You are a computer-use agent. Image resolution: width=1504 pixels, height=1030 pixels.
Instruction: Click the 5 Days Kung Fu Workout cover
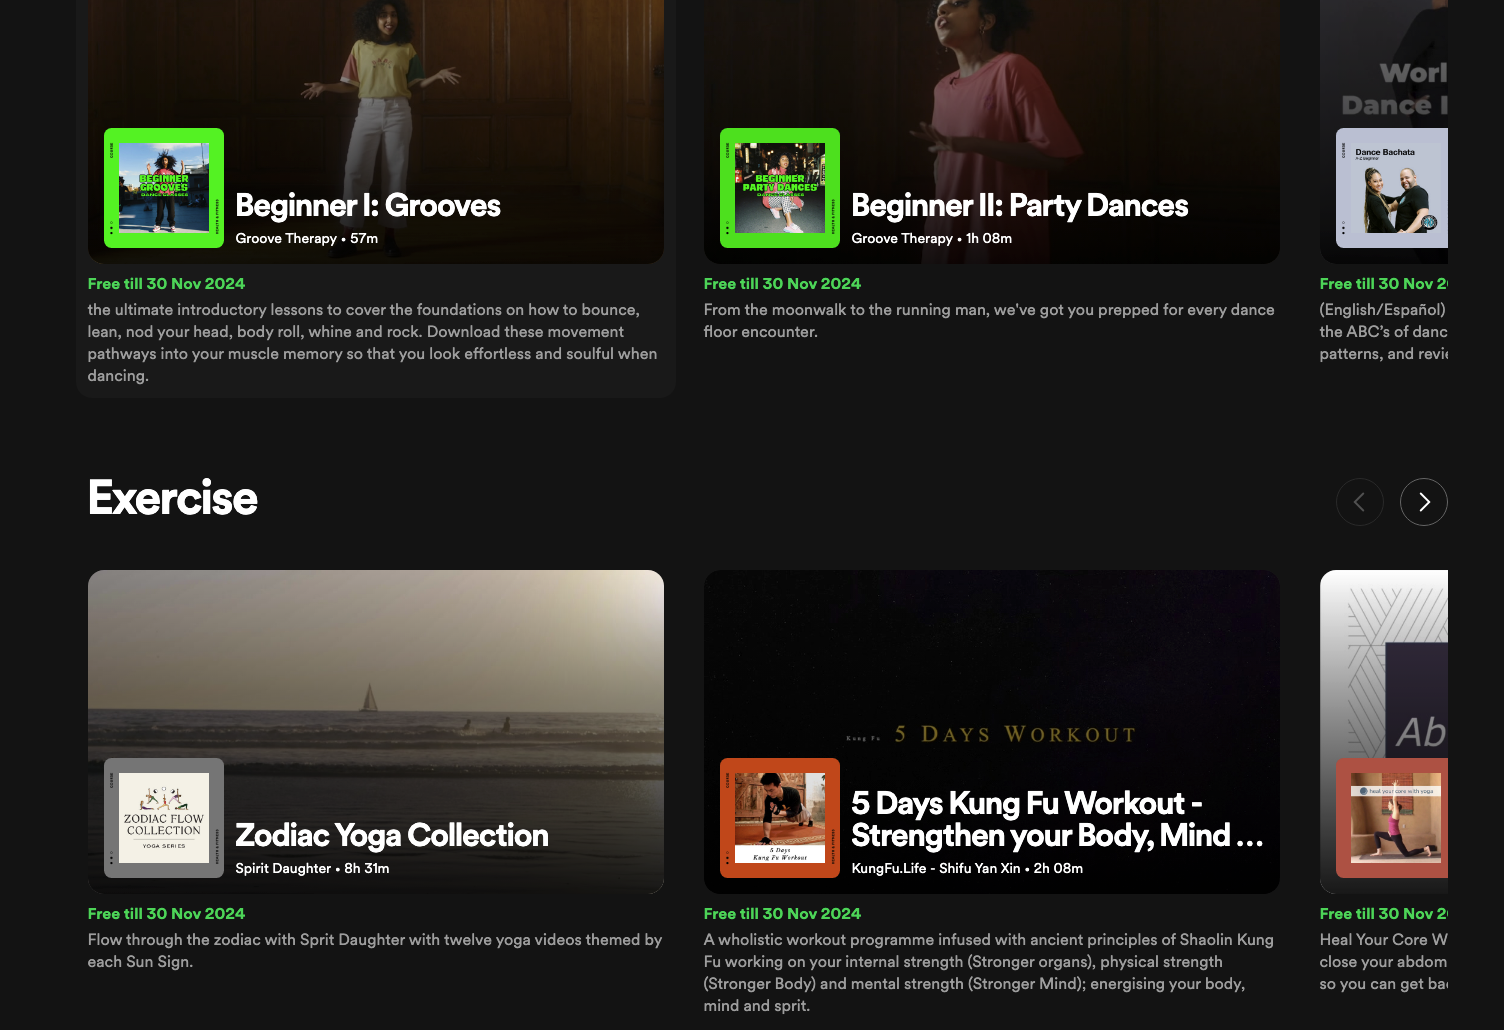pyautogui.click(x=780, y=818)
